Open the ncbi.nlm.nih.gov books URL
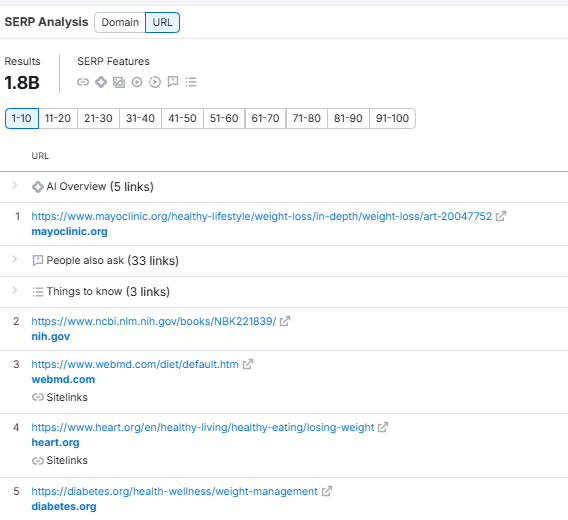The image size is (568, 520). (x=154, y=321)
